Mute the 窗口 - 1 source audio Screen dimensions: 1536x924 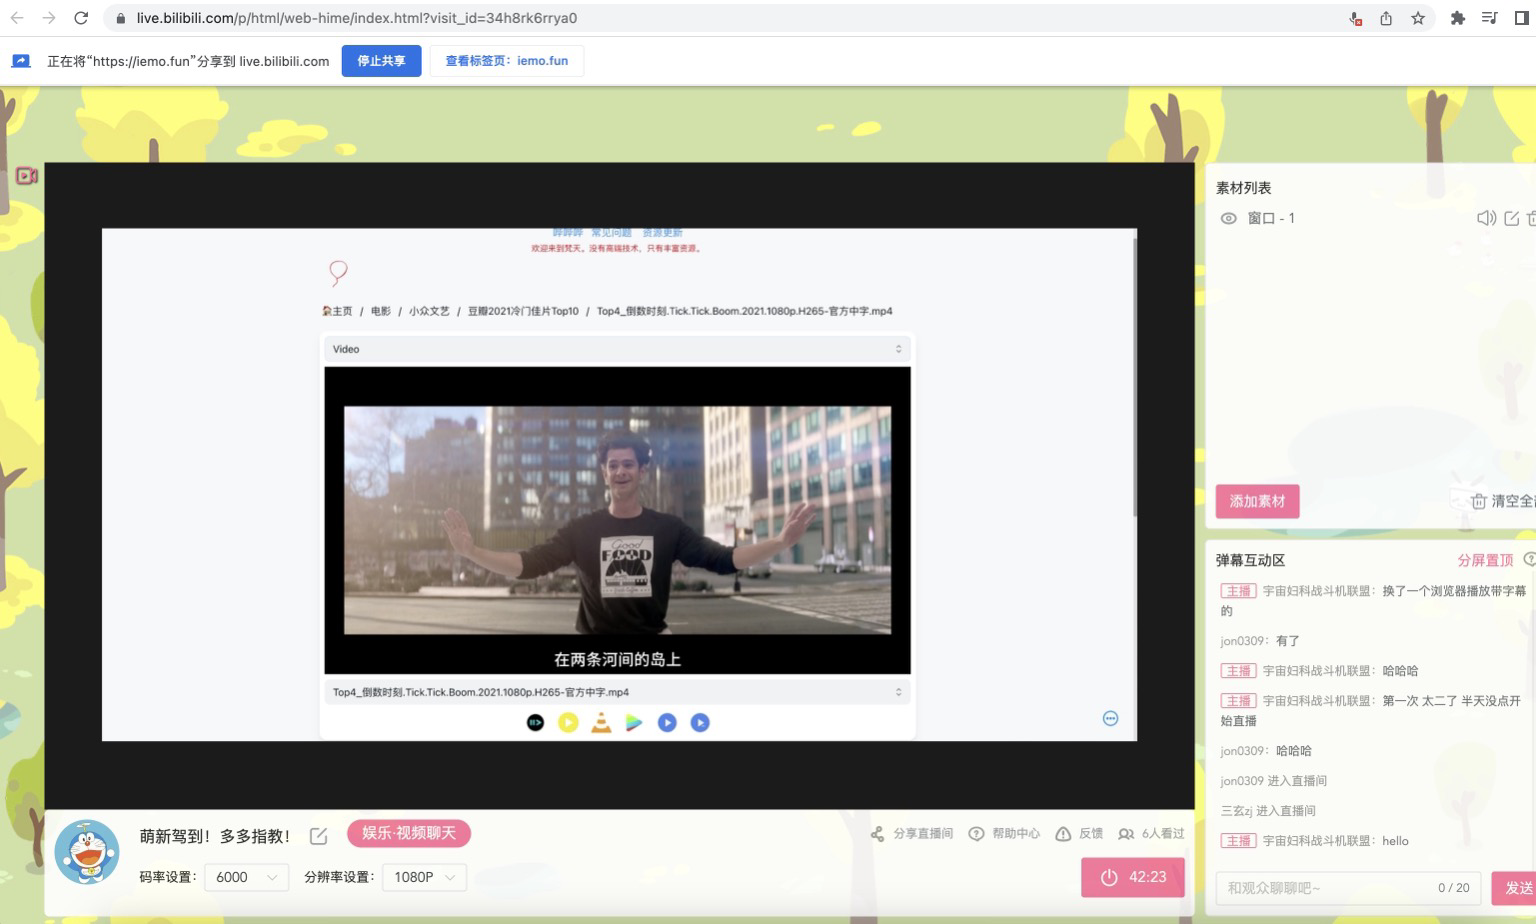pos(1486,218)
